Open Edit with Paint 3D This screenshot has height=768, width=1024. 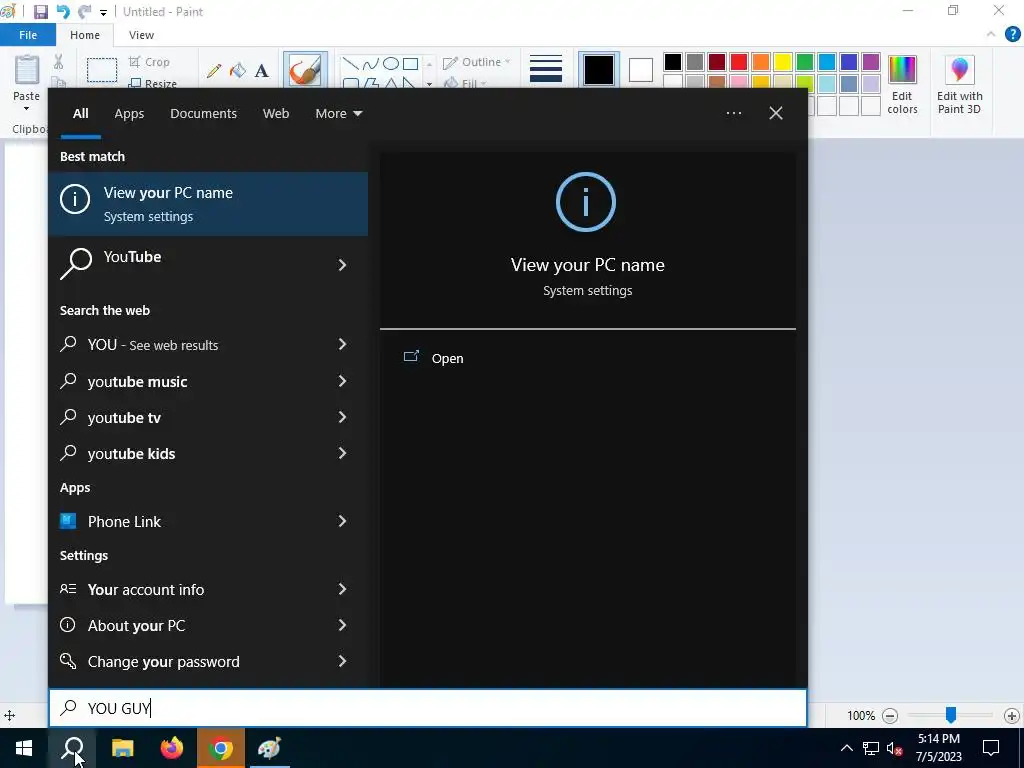pyautogui.click(x=959, y=85)
